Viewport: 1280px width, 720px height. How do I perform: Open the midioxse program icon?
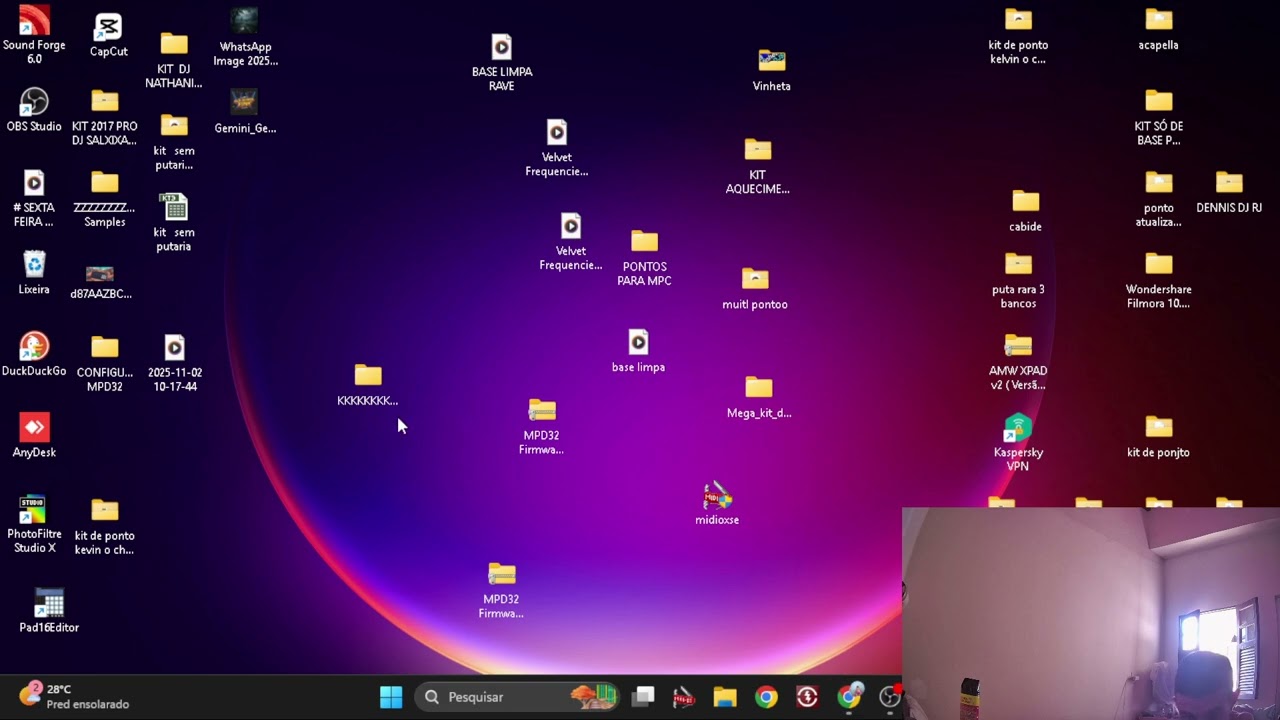click(x=717, y=503)
